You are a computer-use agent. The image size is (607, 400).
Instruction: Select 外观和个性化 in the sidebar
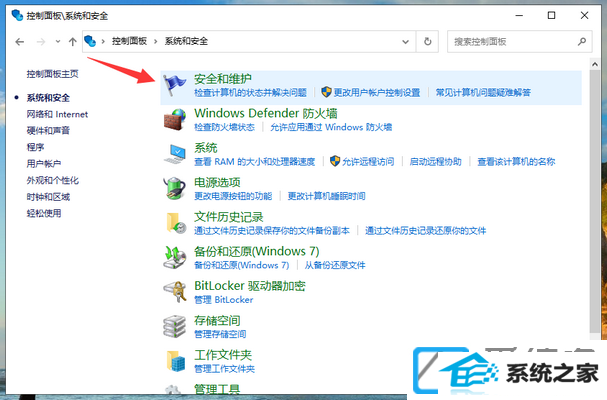(x=53, y=180)
